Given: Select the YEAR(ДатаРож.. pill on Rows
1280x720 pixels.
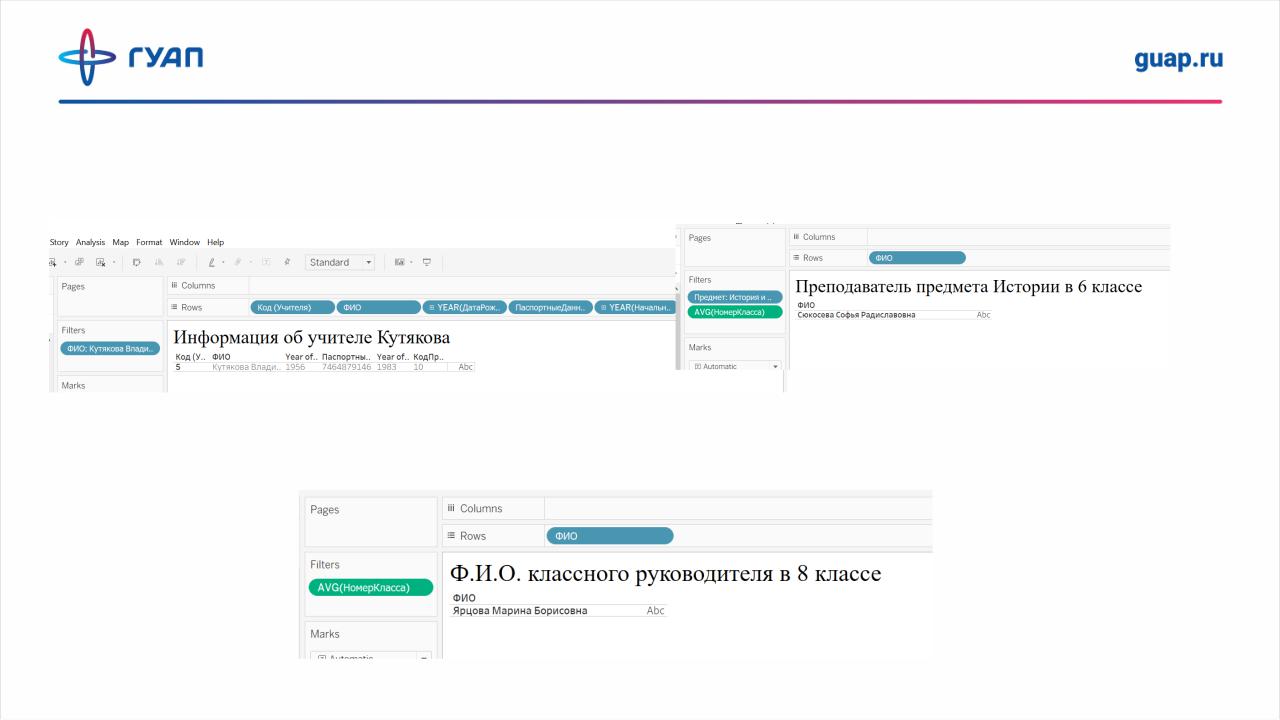Looking at the screenshot, I should pyautogui.click(x=465, y=307).
